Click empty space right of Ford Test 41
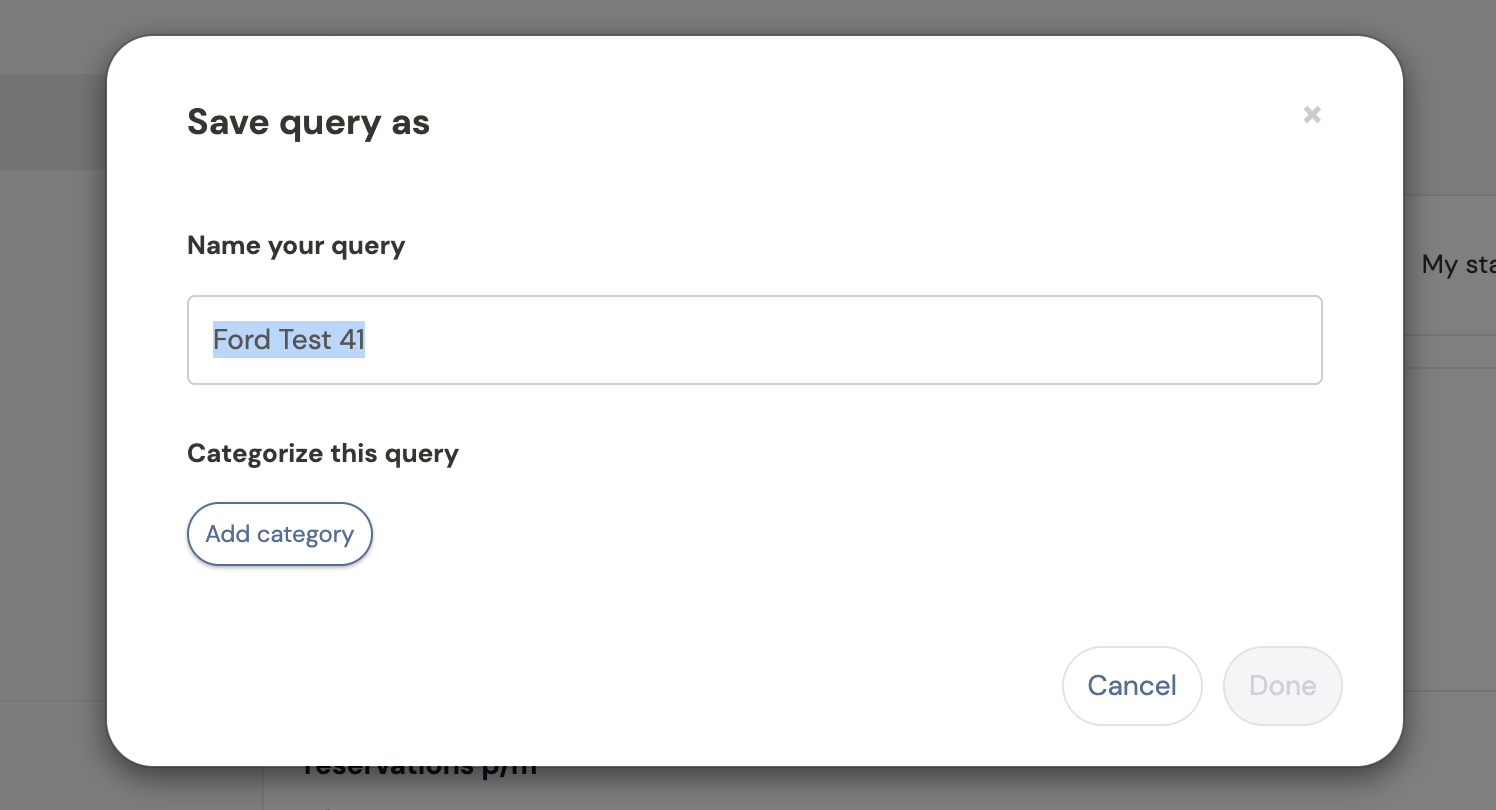1496x810 pixels. point(840,340)
